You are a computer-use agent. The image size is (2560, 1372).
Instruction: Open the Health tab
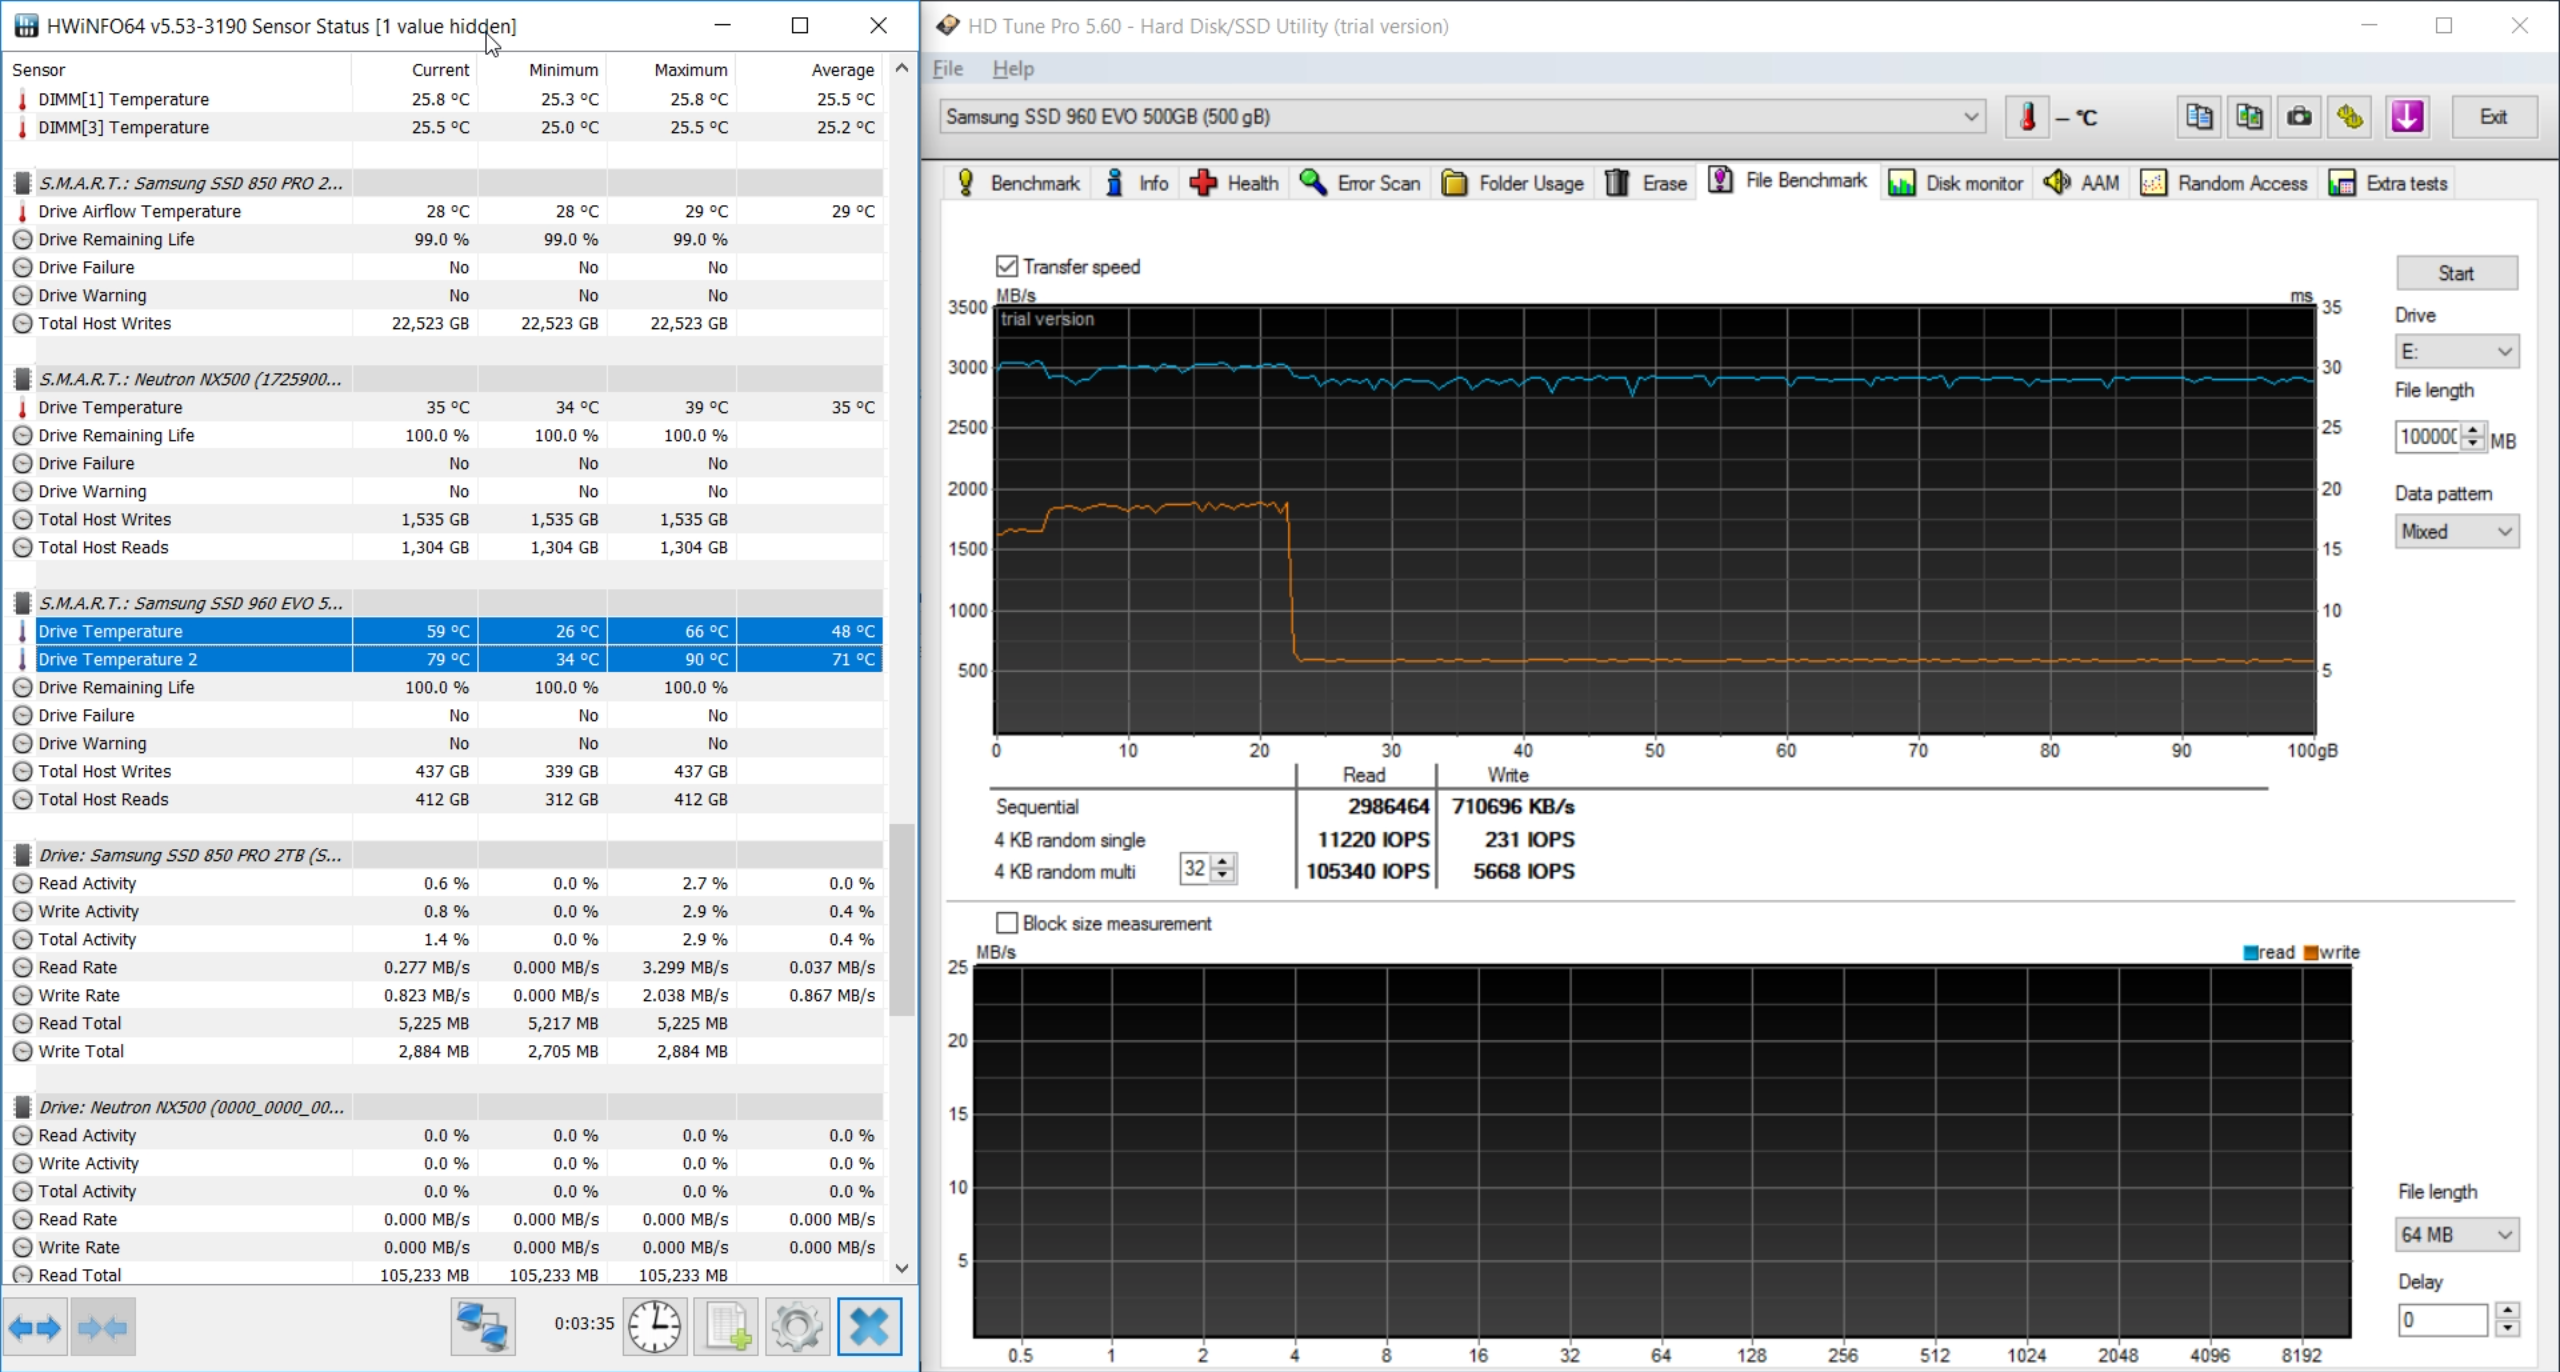pos(1235,183)
